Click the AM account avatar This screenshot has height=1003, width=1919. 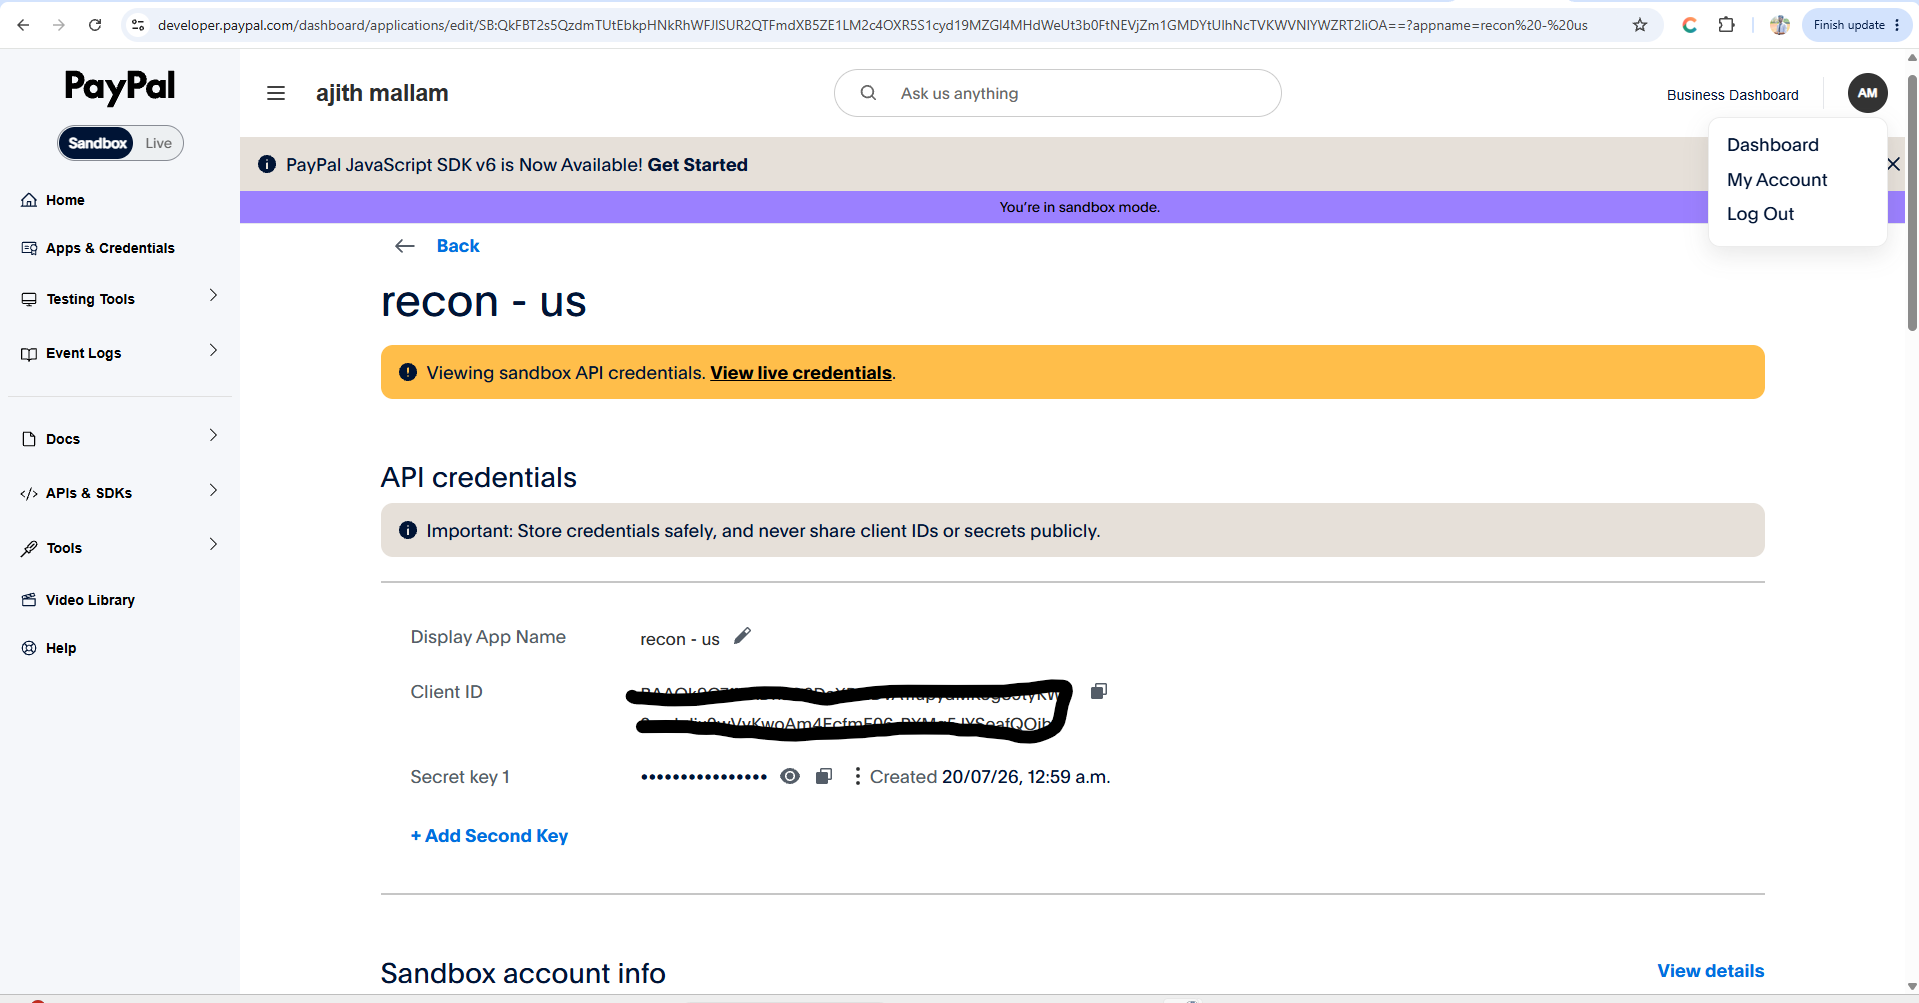pos(1867,93)
